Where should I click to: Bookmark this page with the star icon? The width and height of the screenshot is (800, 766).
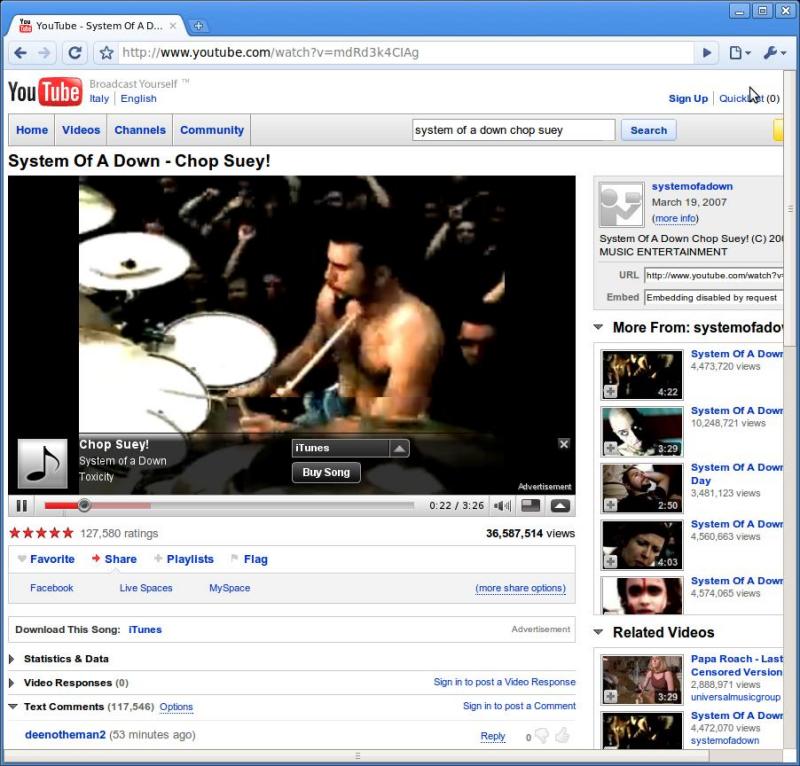tap(106, 53)
